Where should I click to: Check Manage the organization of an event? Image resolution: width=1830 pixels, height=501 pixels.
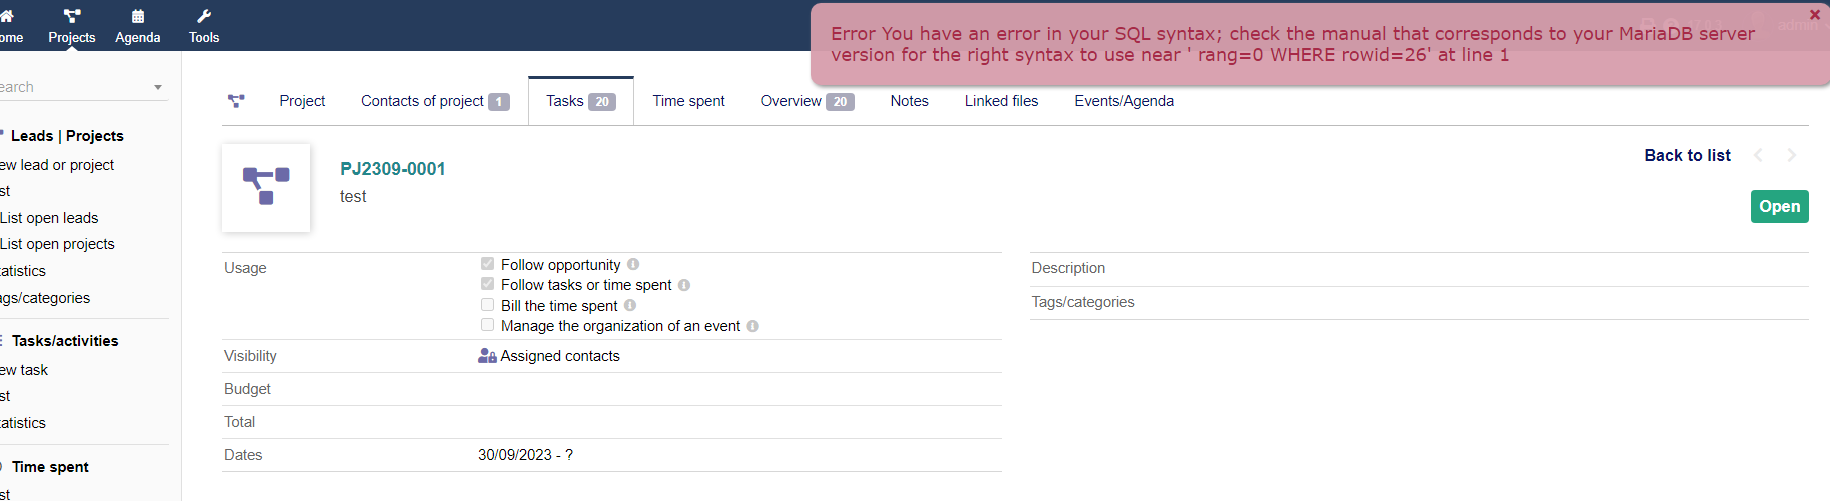pyautogui.click(x=487, y=325)
